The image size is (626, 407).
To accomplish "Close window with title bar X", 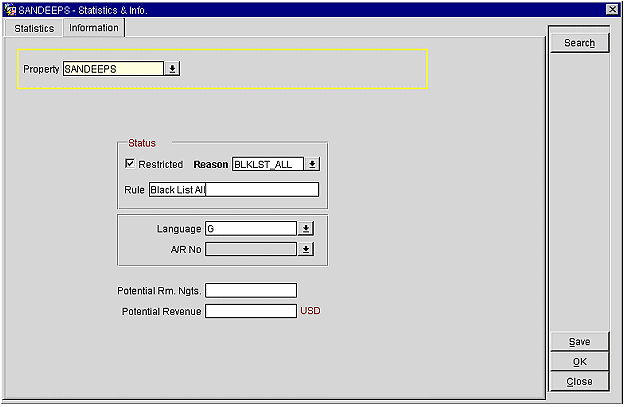I will 612,9.
